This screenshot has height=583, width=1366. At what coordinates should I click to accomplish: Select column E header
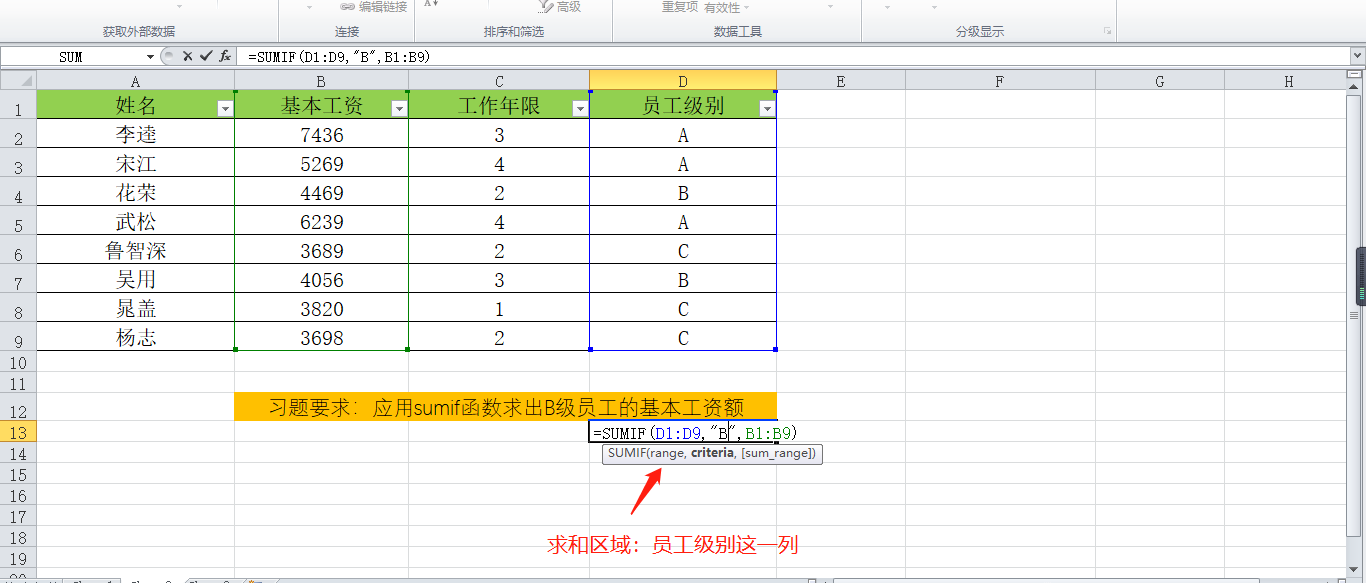click(841, 81)
